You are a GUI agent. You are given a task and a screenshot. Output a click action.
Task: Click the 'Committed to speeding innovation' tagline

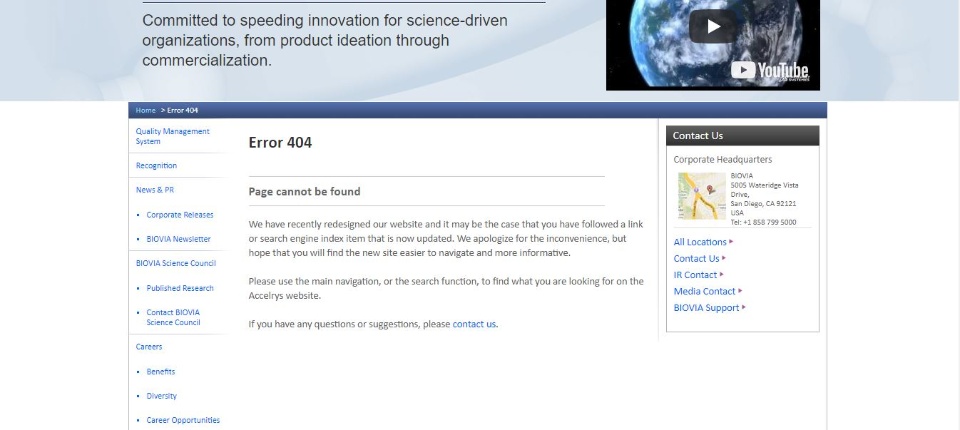(324, 40)
